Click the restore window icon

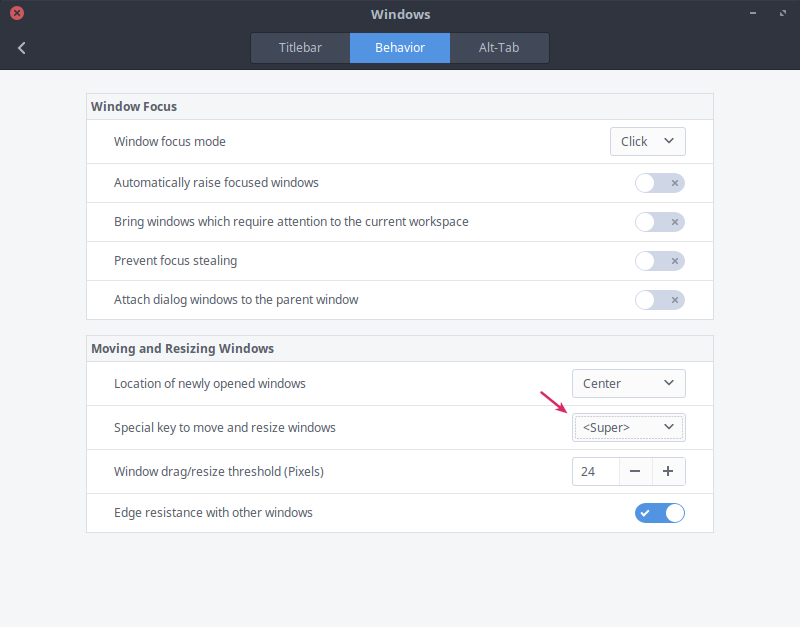point(782,13)
